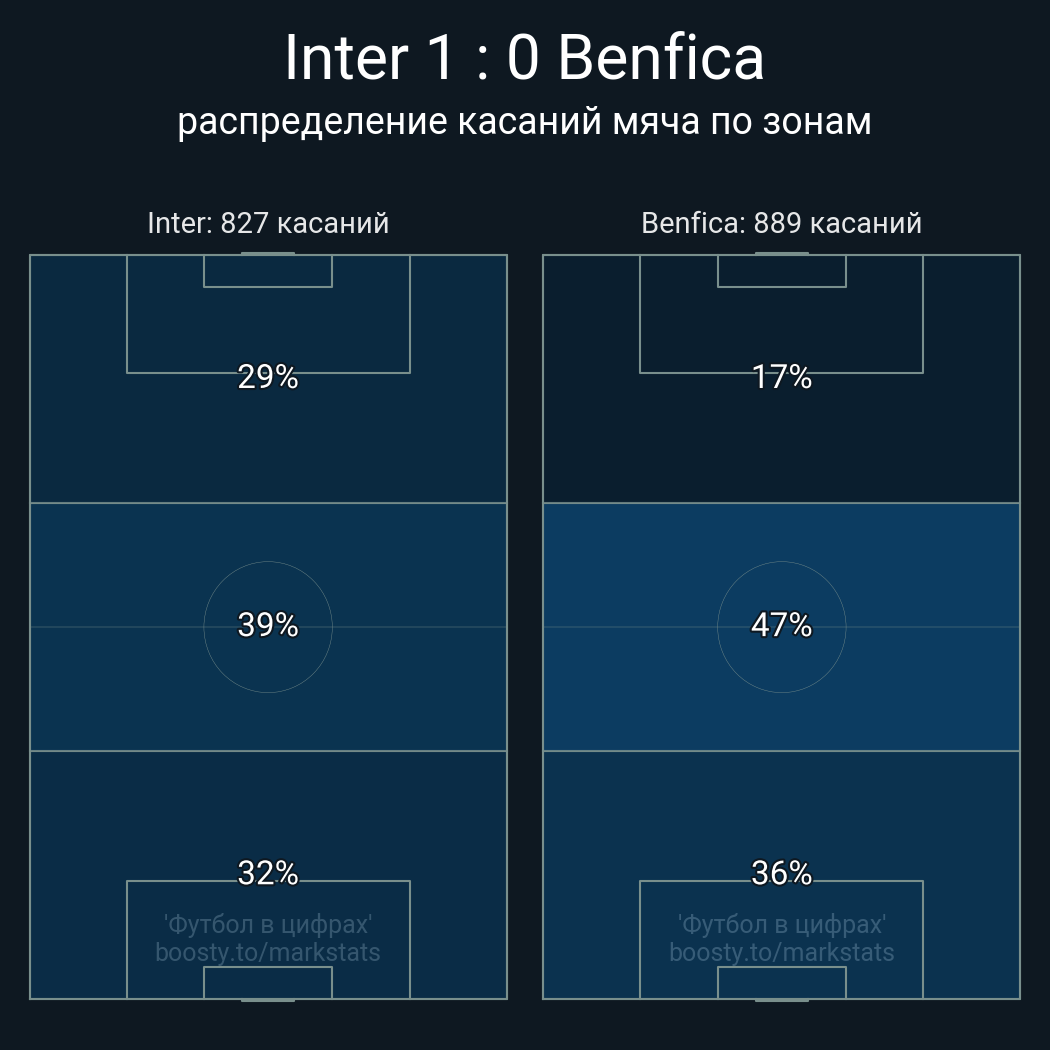Click 'Футбол в цифрах' watermark on Benfica pitch
The height and width of the screenshot is (1050, 1050).
(781, 924)
